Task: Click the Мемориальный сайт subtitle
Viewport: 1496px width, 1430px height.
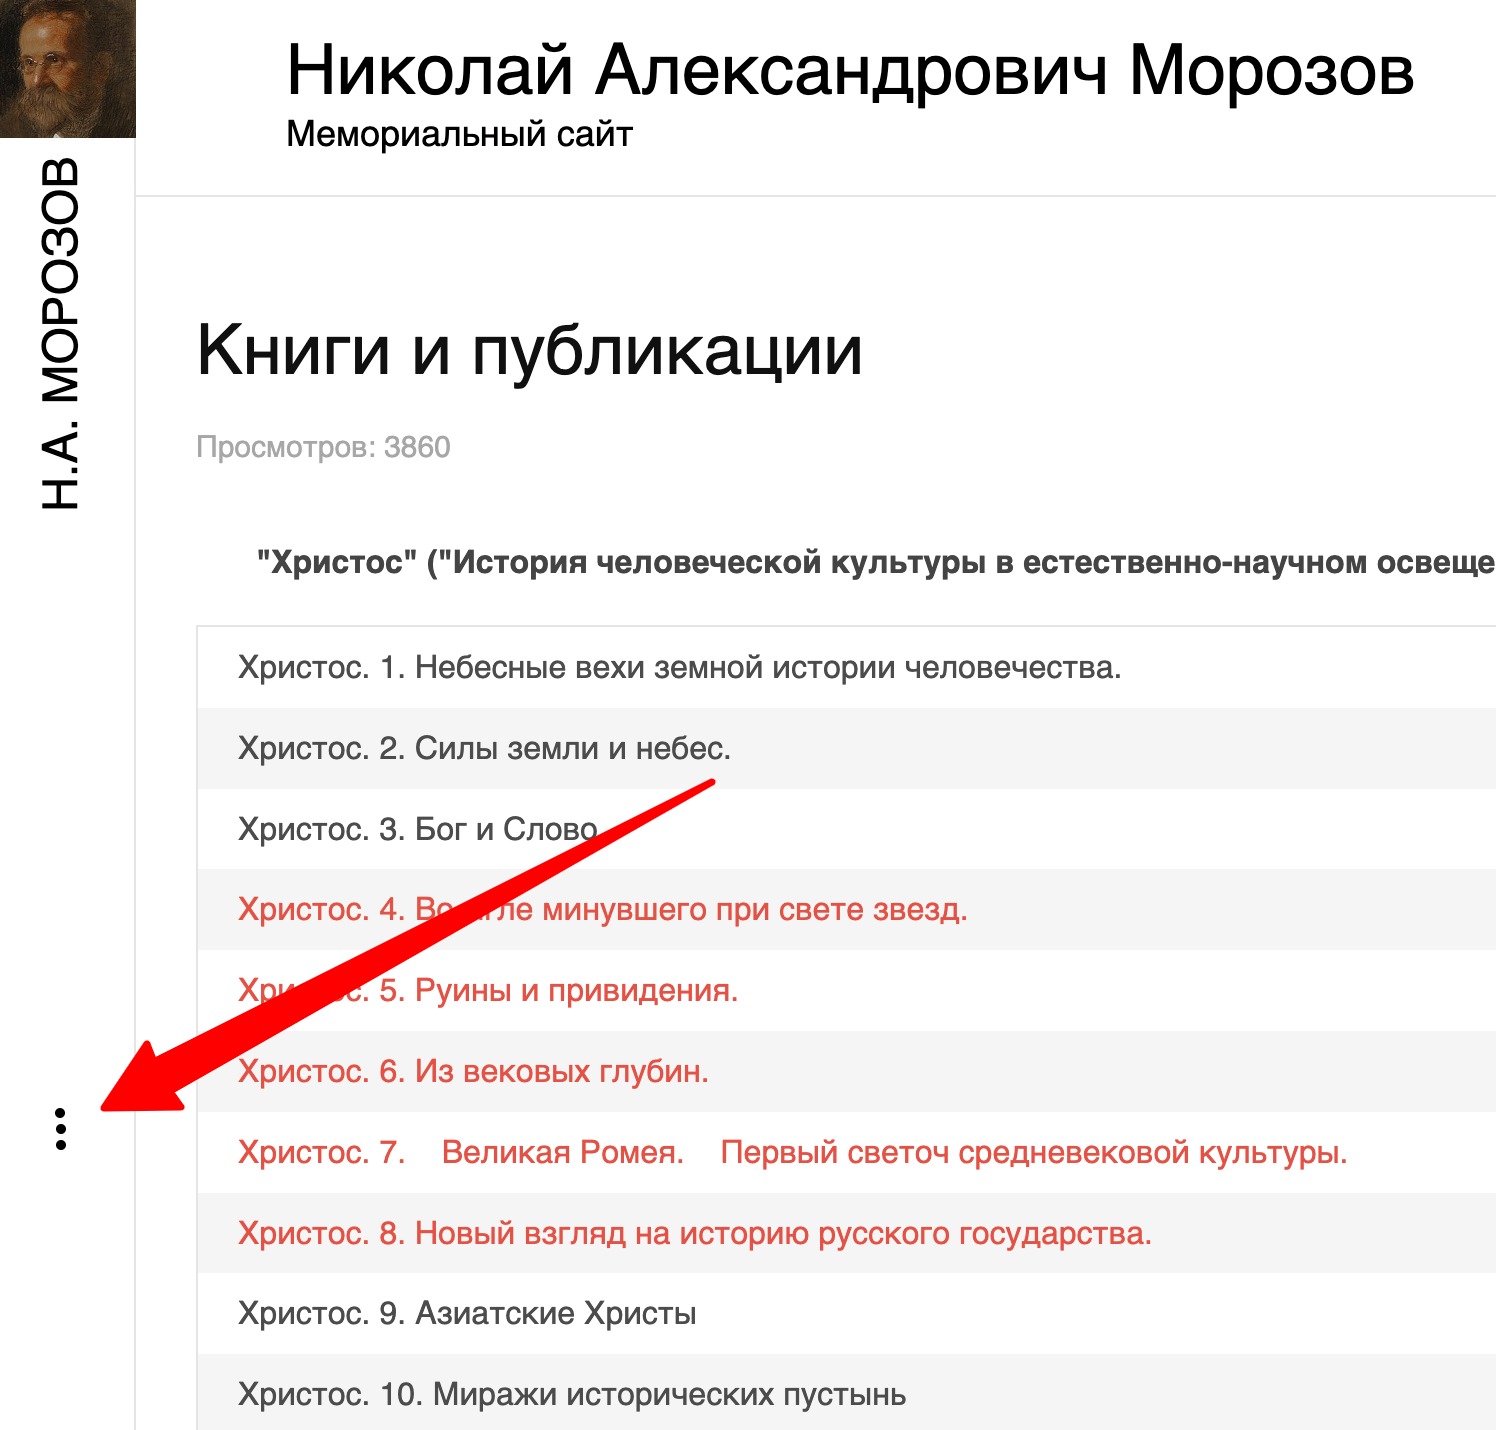Action: [459, 134]
